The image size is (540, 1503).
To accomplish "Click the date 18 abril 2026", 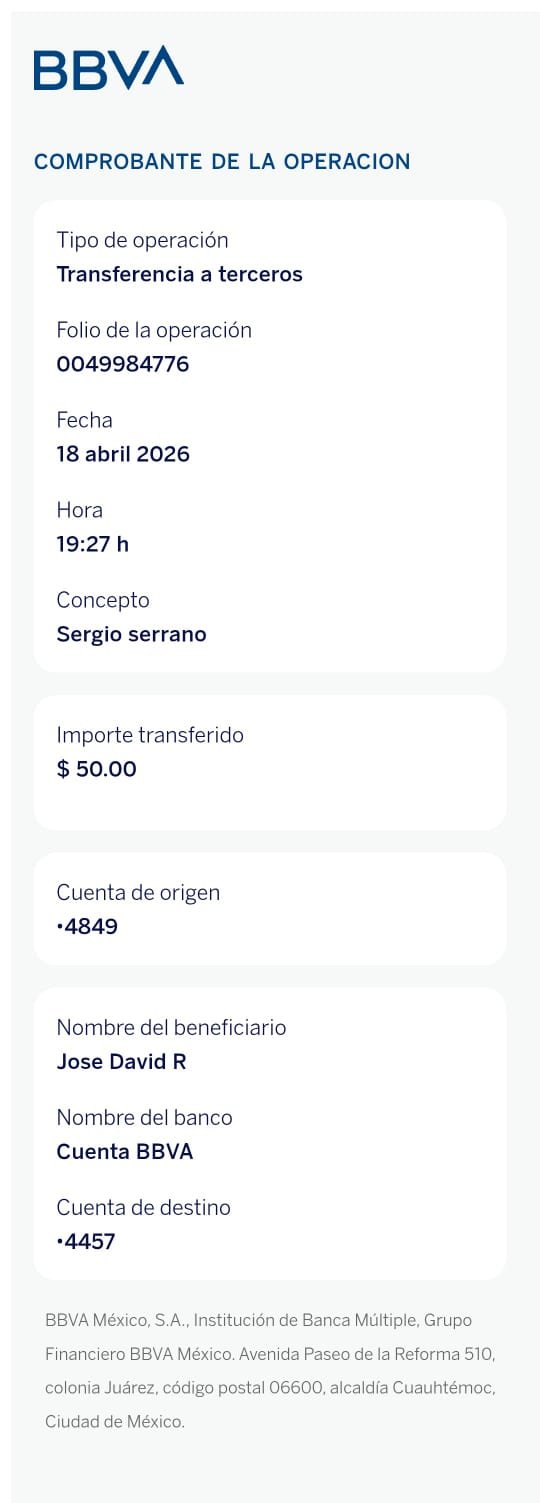I will pos(123,454).
